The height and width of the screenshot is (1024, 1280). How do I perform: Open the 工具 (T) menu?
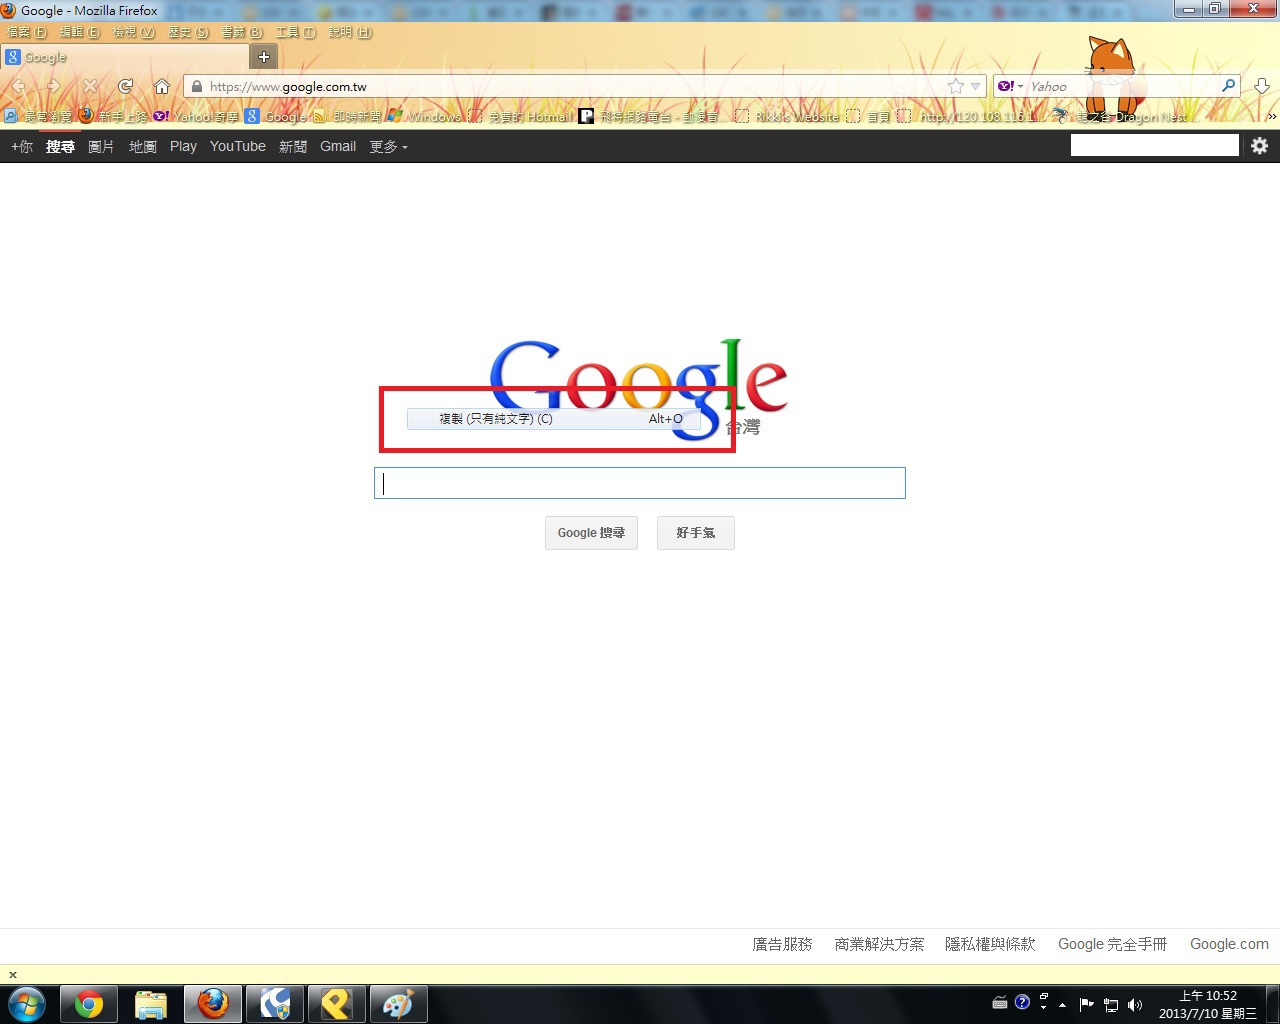(295, 32)
